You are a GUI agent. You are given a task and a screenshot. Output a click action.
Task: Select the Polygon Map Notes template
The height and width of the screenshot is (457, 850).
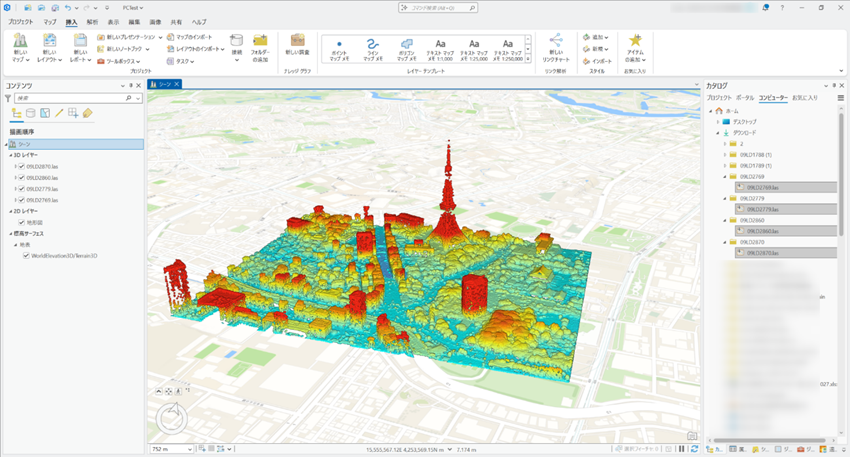(407, 49)
